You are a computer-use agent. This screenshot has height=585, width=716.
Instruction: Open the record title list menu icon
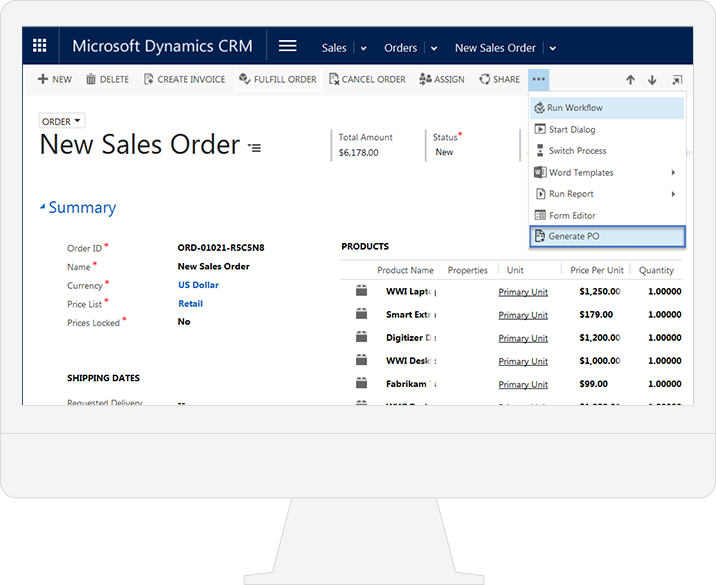tap(254, 148)
